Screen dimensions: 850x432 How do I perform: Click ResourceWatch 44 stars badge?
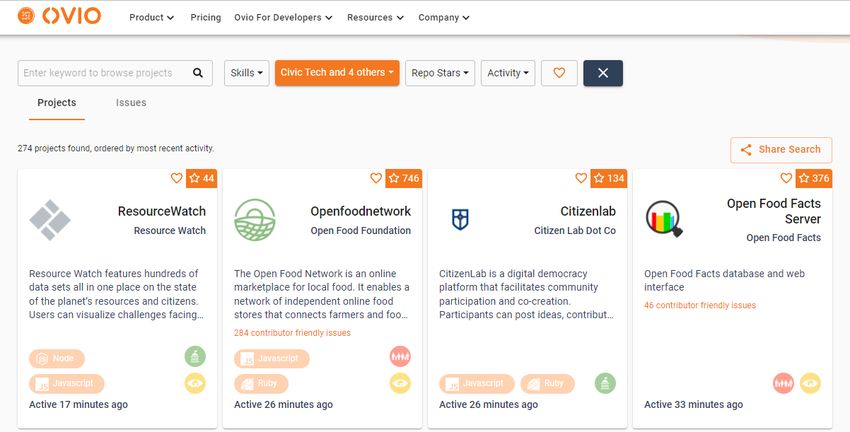[202, 178]
